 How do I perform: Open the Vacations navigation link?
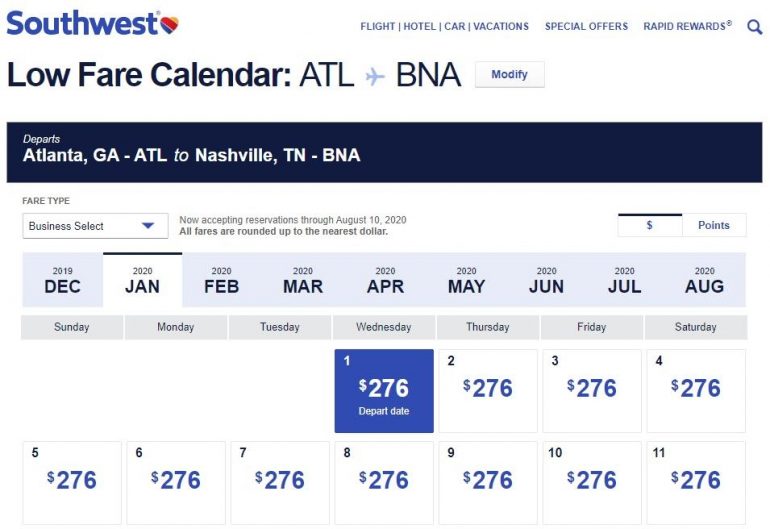click(x=501, y=27)
